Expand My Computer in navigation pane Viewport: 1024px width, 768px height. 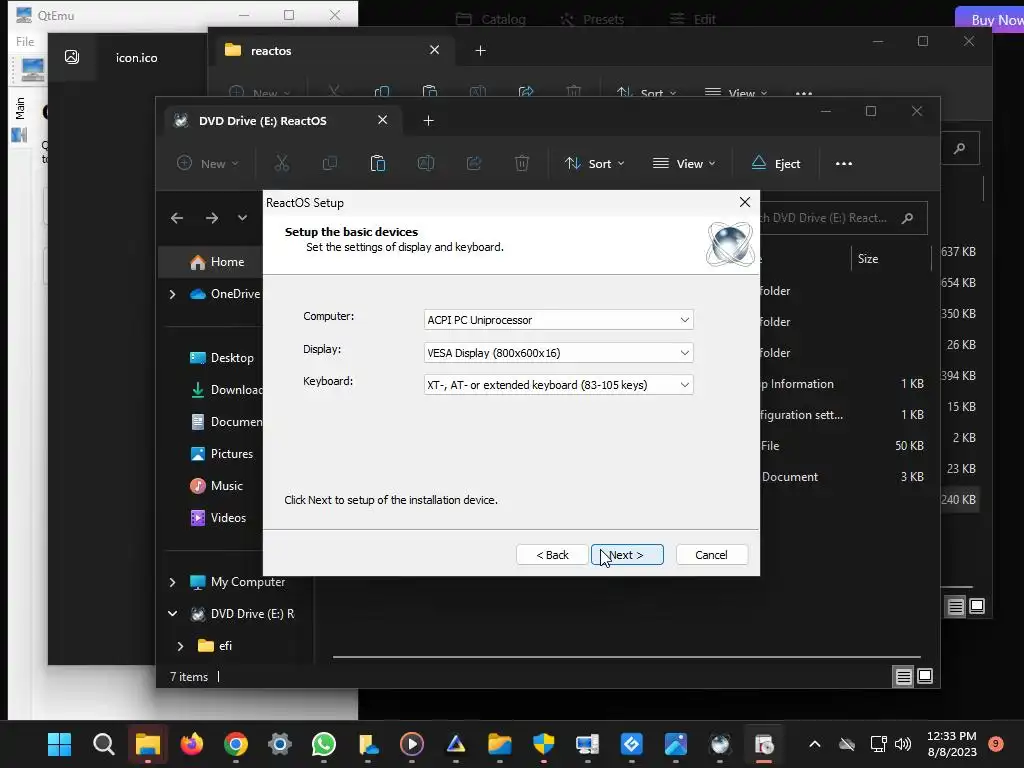click(172, 582)
